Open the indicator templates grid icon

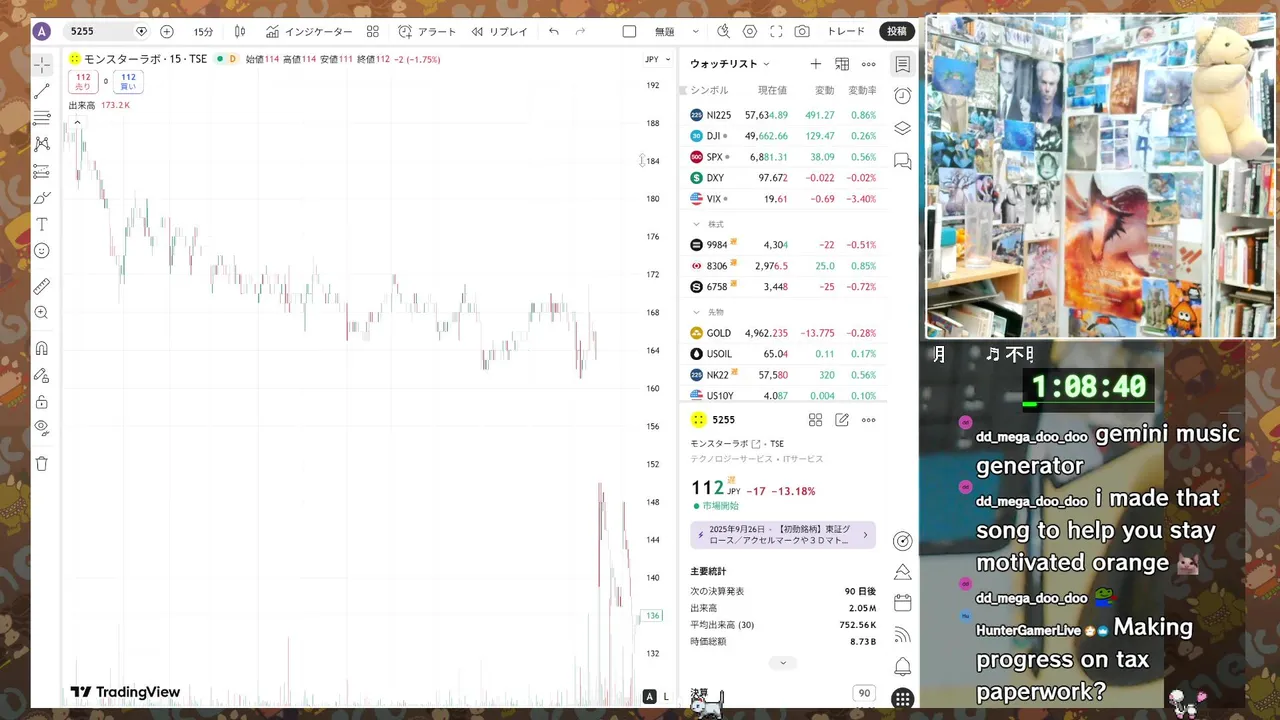373,32
